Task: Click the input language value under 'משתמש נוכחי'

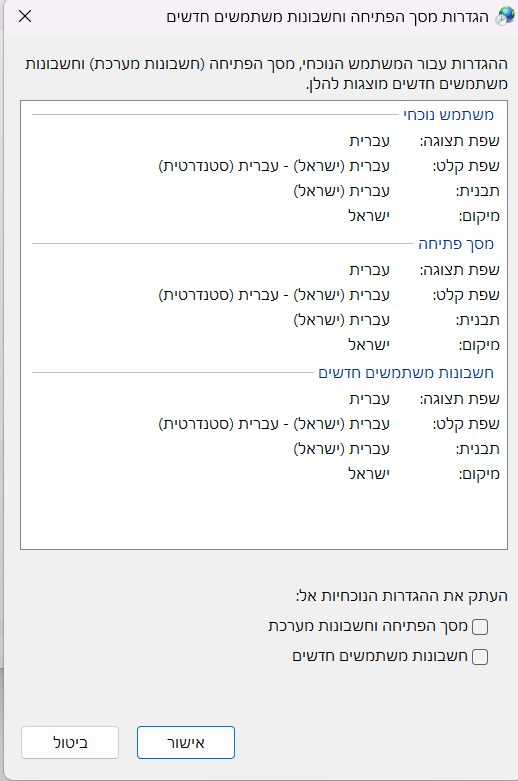Action: 274,166
